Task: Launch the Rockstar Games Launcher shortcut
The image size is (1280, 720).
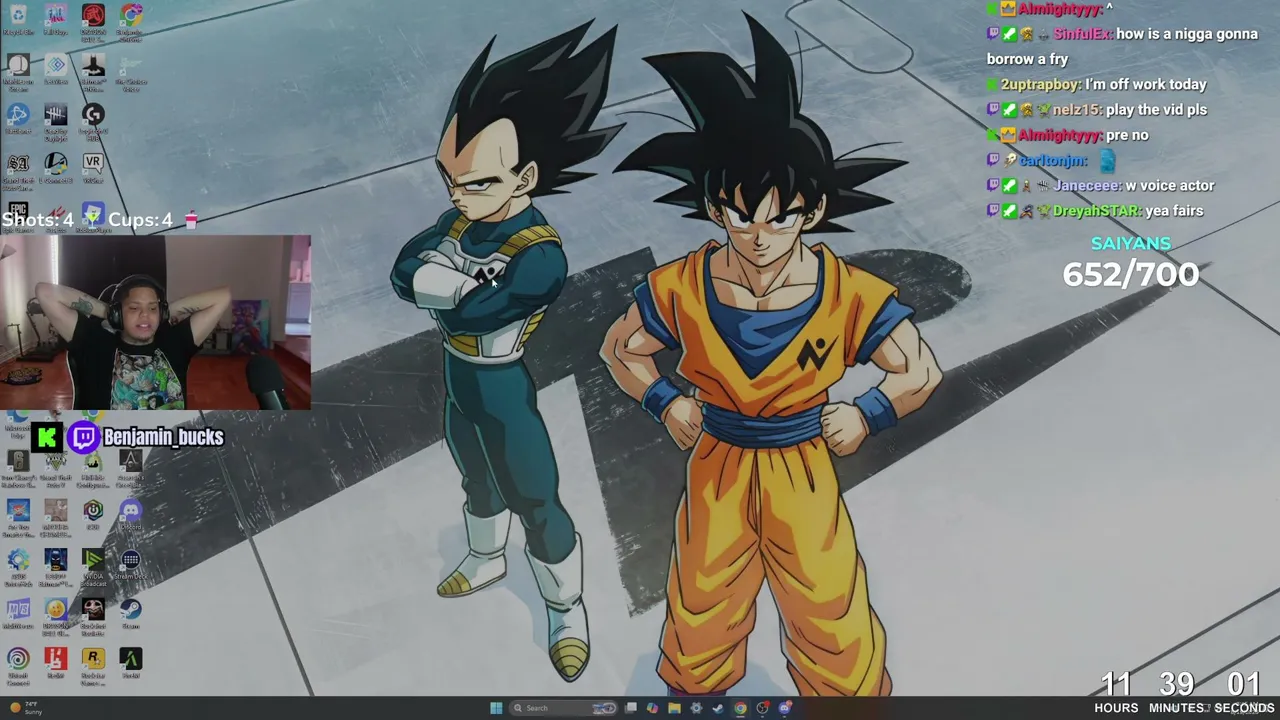Action: pyautogui.click(x=93, y=664)
